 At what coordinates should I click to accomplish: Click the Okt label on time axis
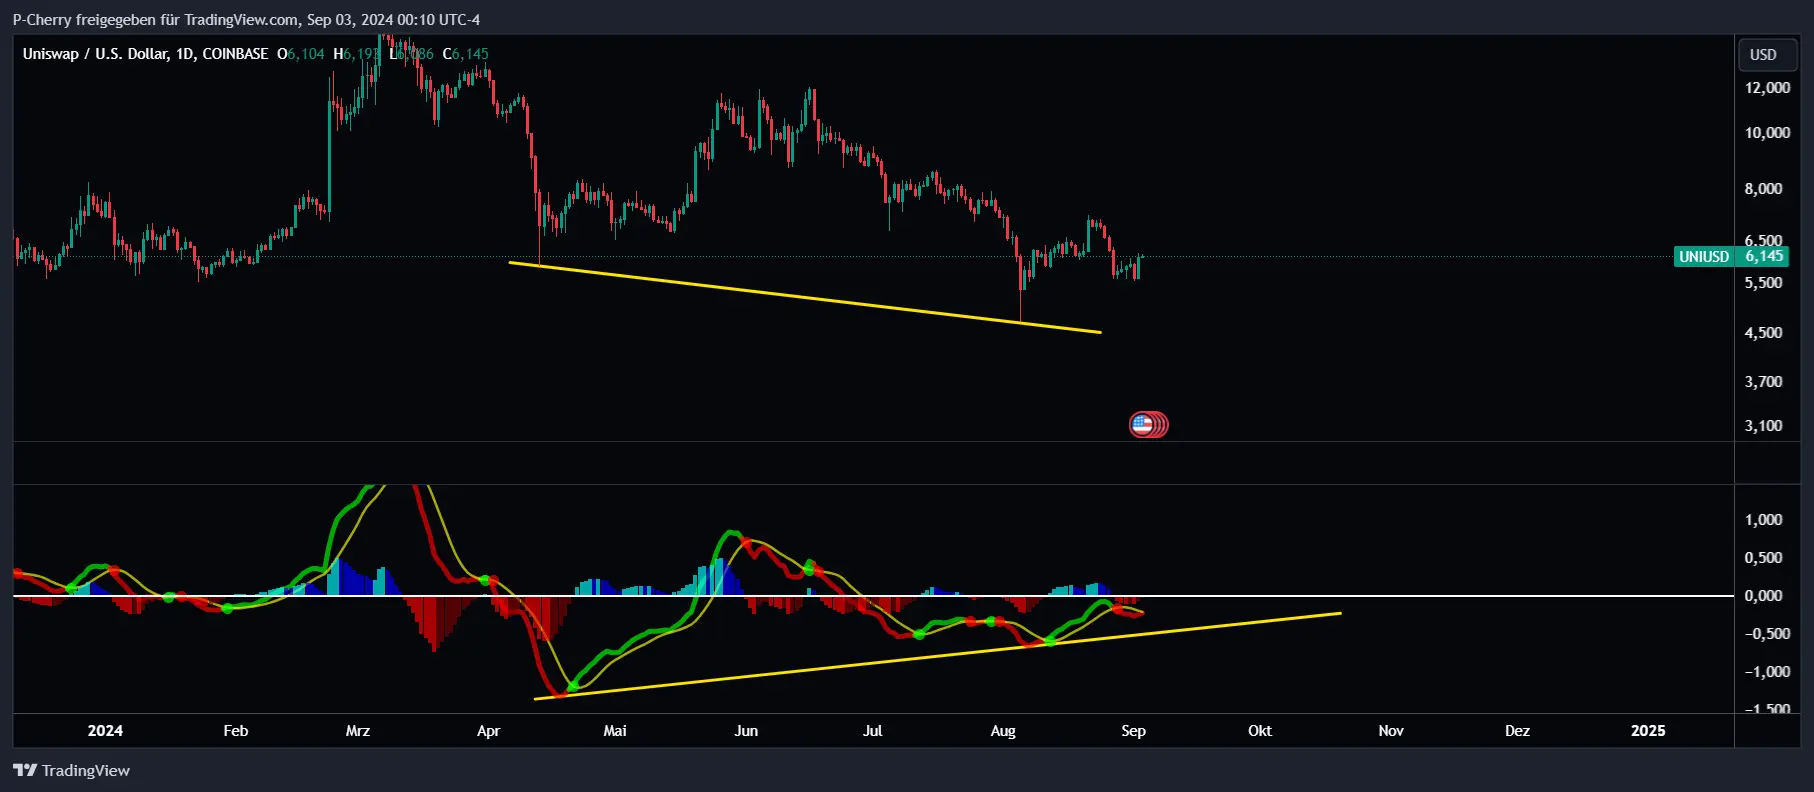1260,731
